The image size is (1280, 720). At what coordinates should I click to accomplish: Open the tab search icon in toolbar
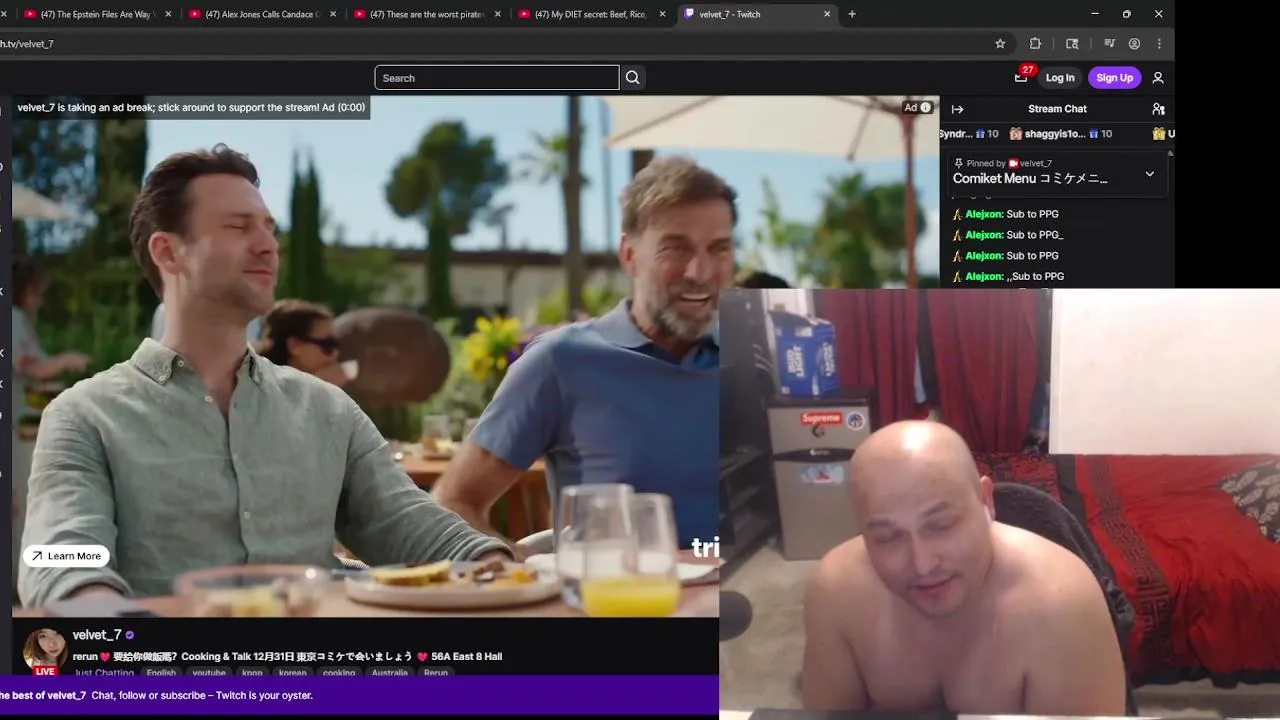(x=1072, y=44)
